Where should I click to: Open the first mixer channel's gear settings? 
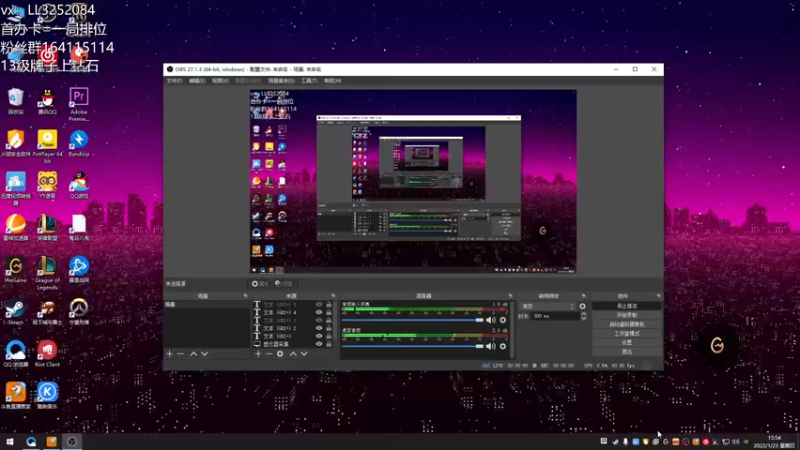503,320
